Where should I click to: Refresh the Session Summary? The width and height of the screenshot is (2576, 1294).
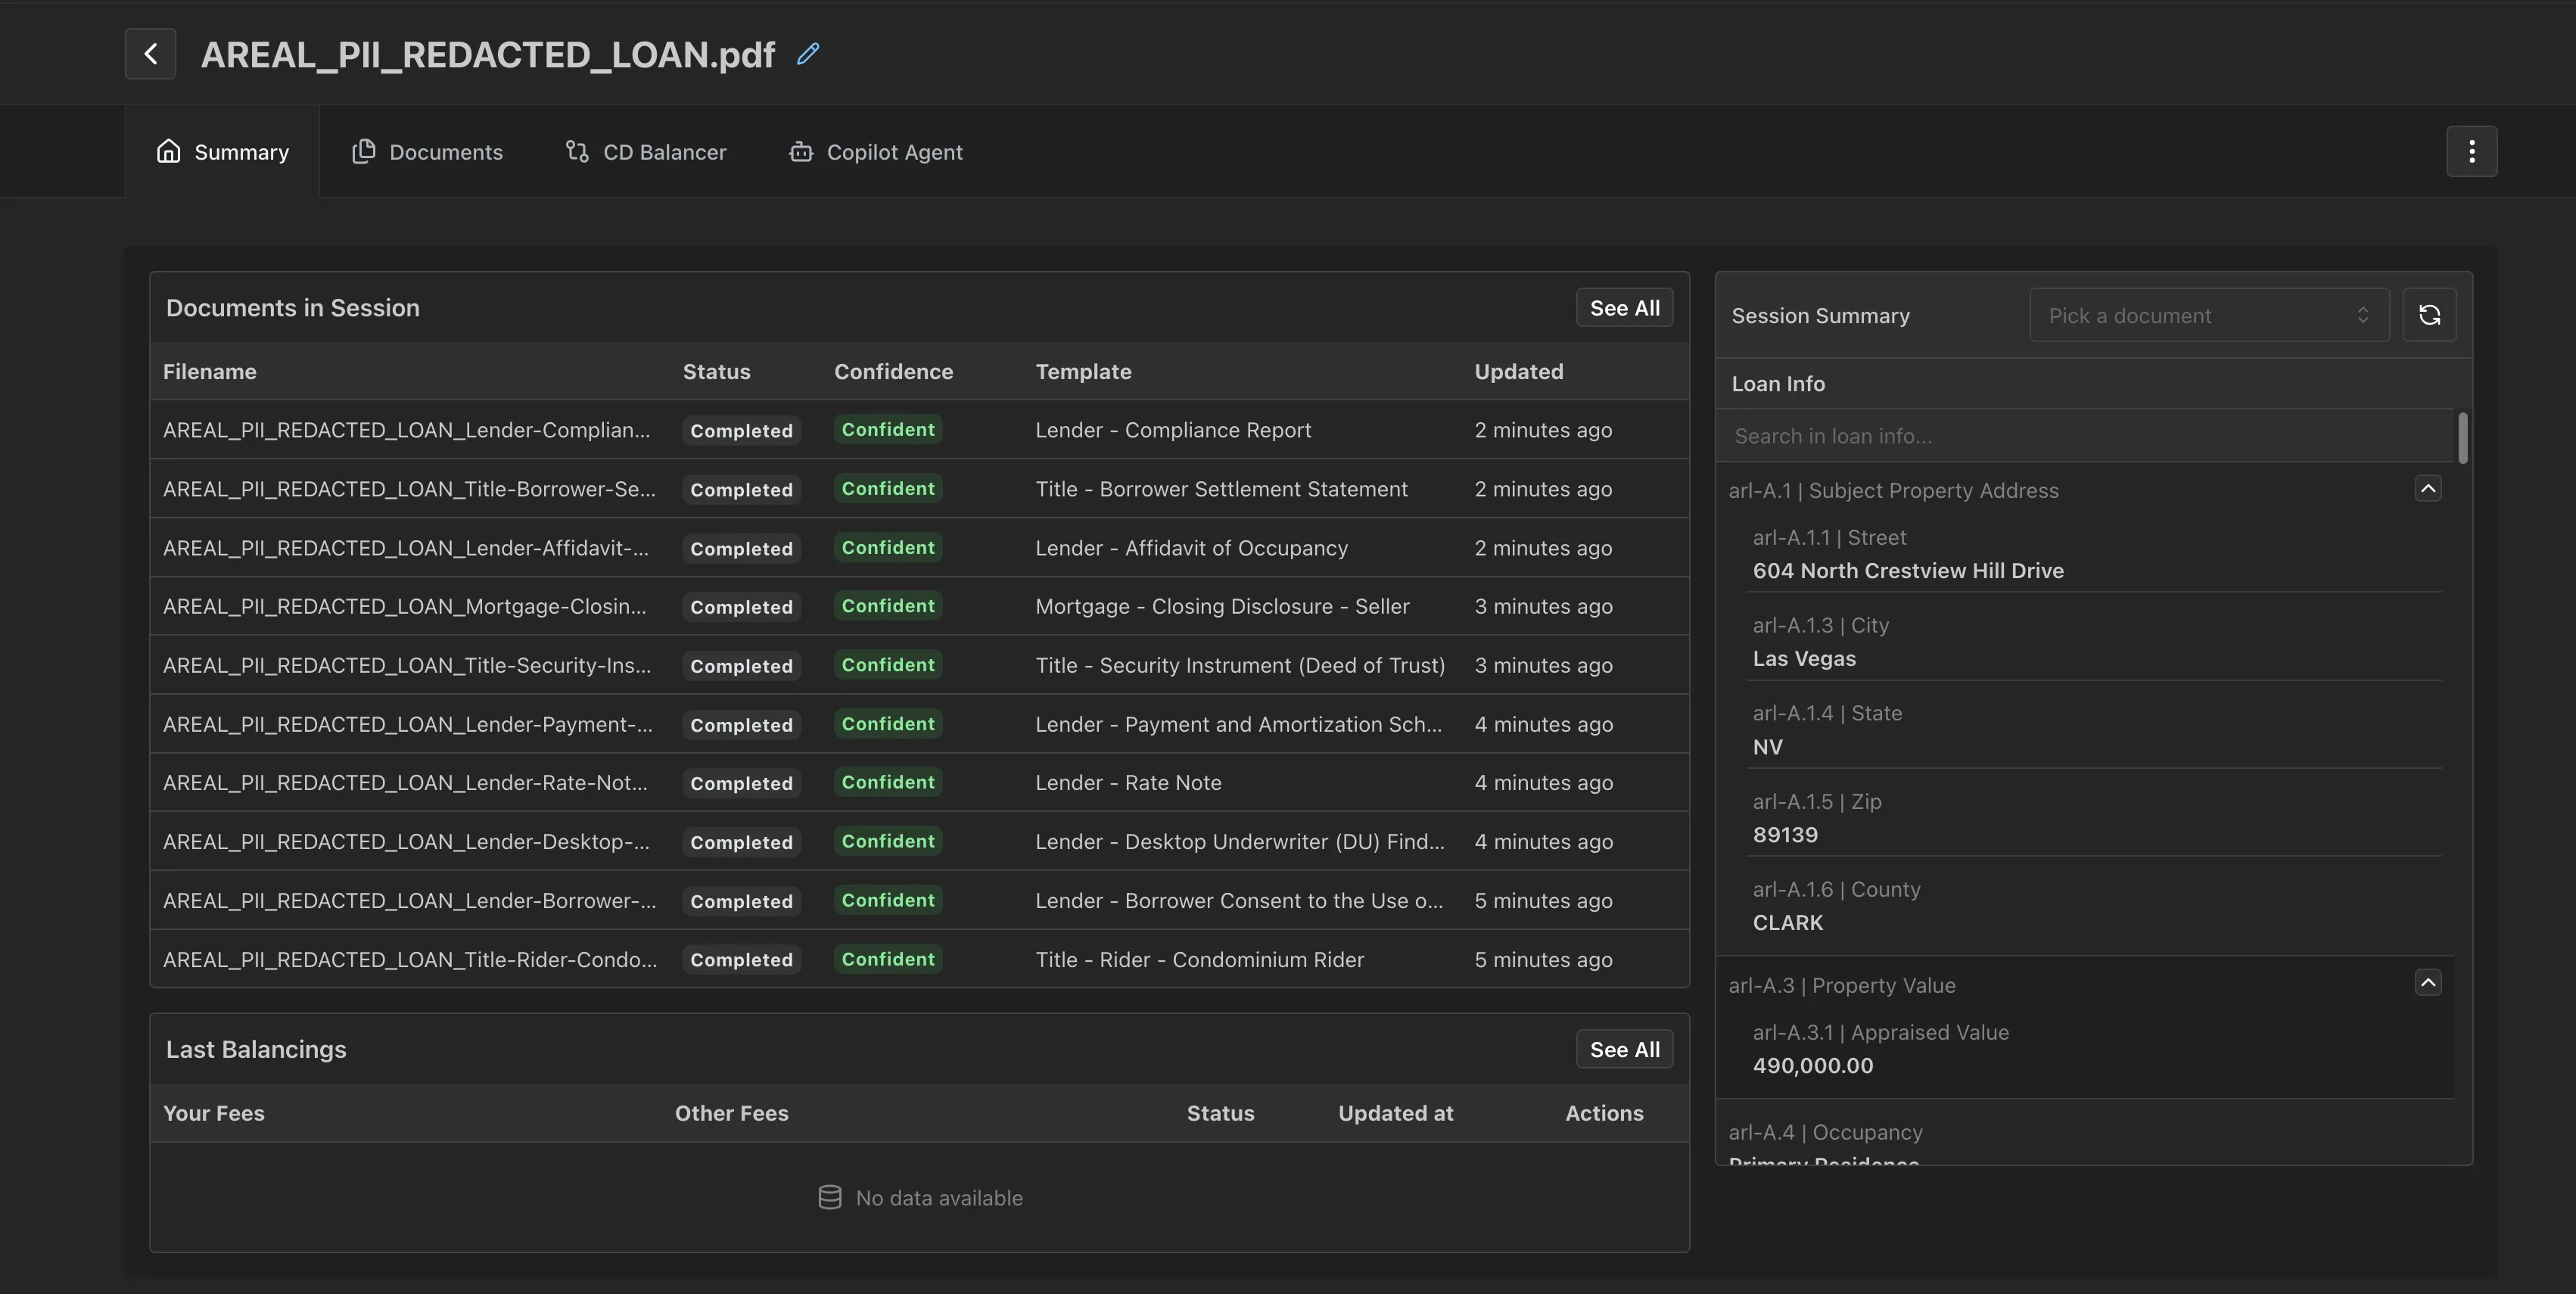pos(2429,315)
